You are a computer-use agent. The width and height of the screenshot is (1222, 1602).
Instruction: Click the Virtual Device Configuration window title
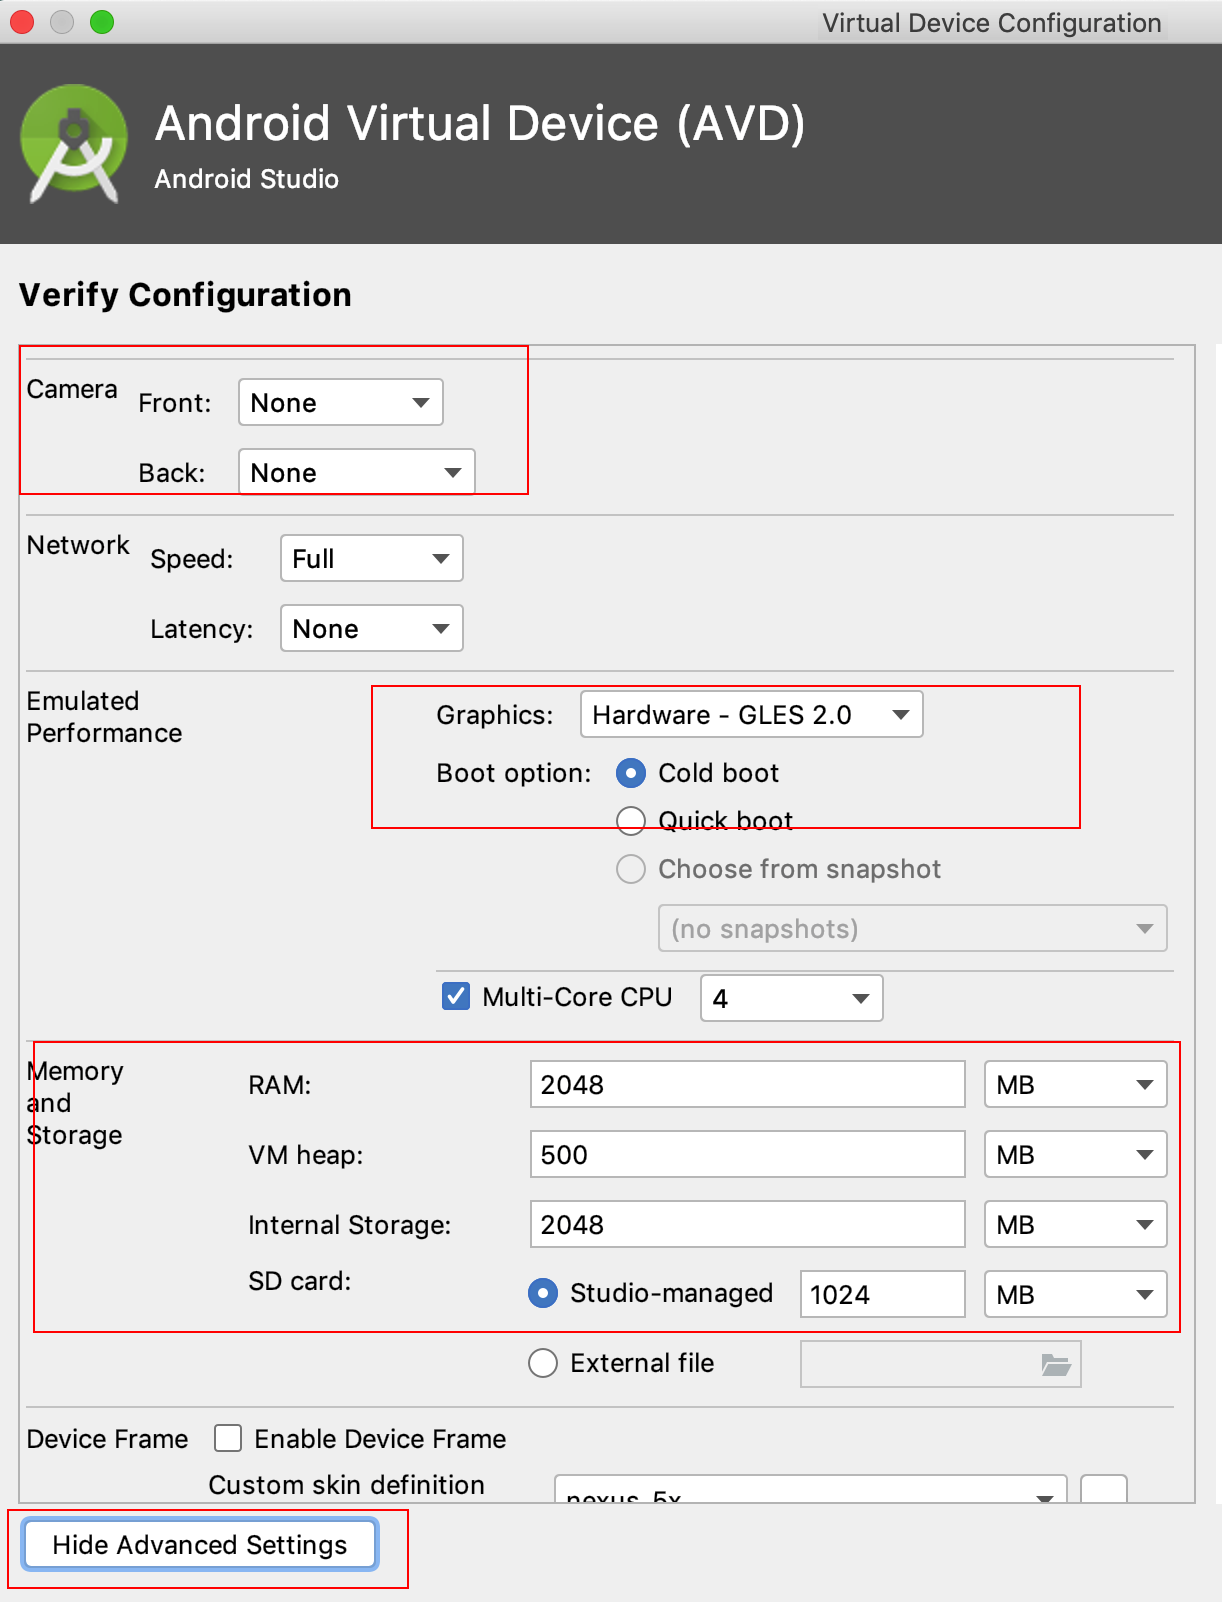[992, 23]
